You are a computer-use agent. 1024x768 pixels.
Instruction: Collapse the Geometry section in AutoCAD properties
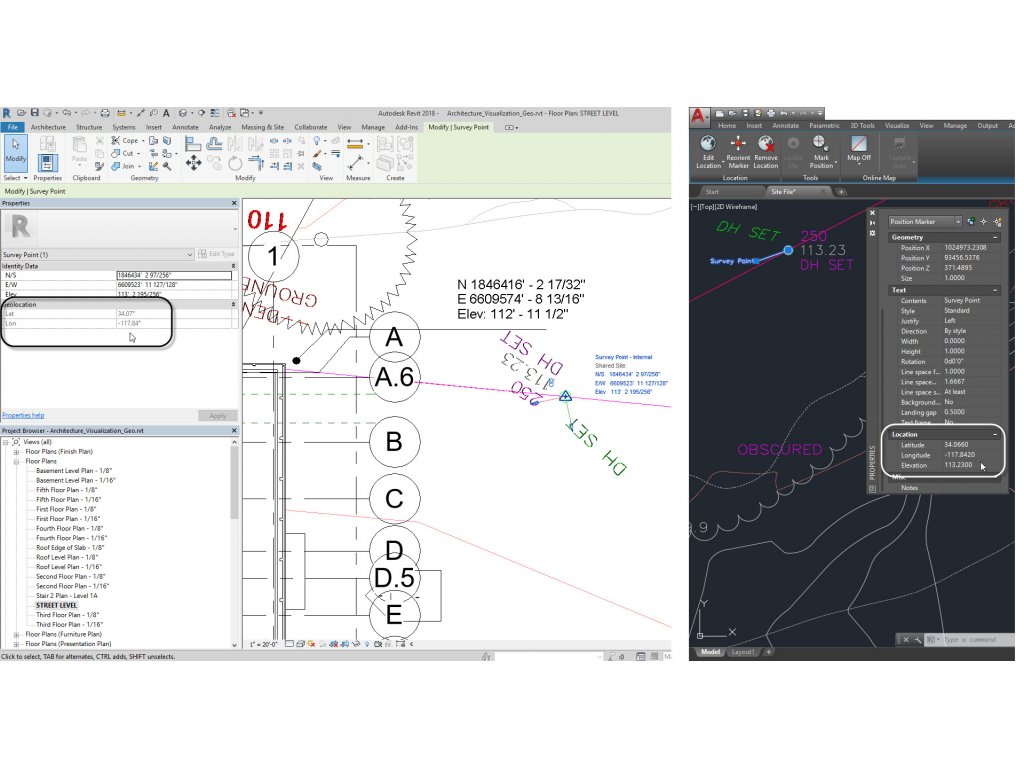995,237
